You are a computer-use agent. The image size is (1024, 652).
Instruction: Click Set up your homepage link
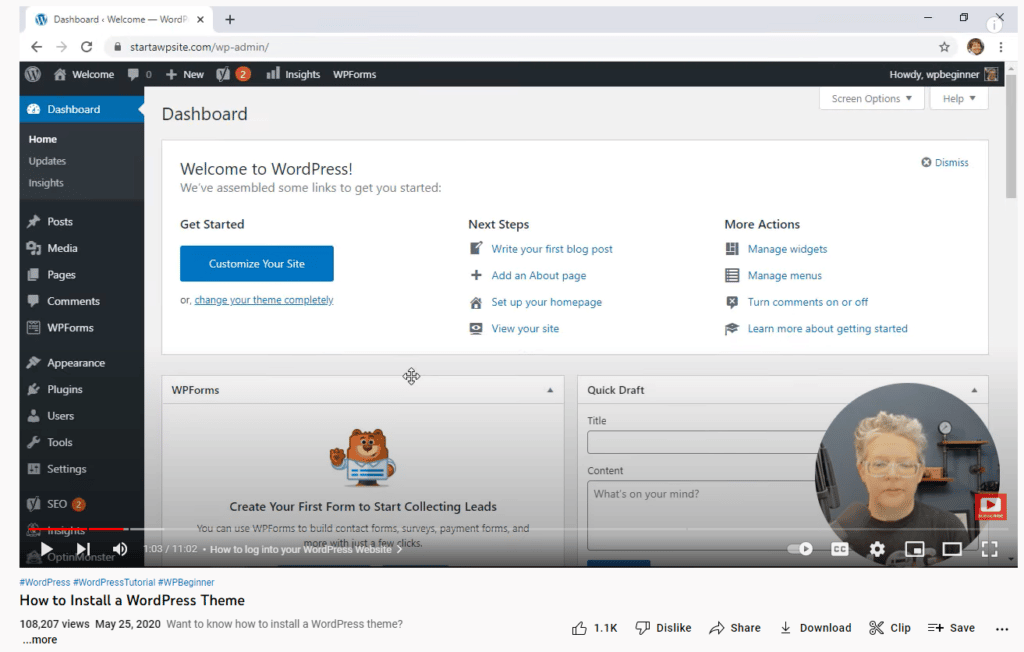click(x=547, y=302)
